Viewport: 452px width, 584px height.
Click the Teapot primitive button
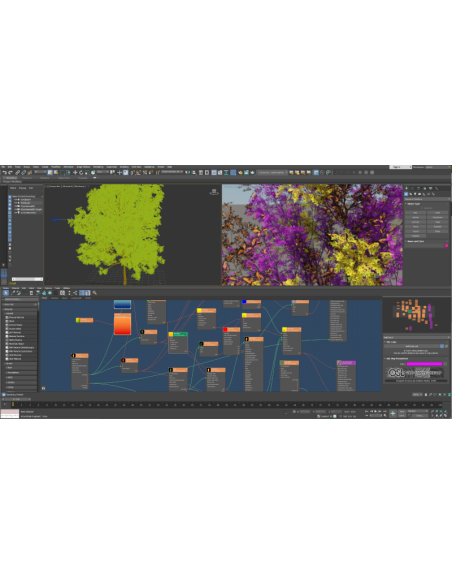coord(416,231)
